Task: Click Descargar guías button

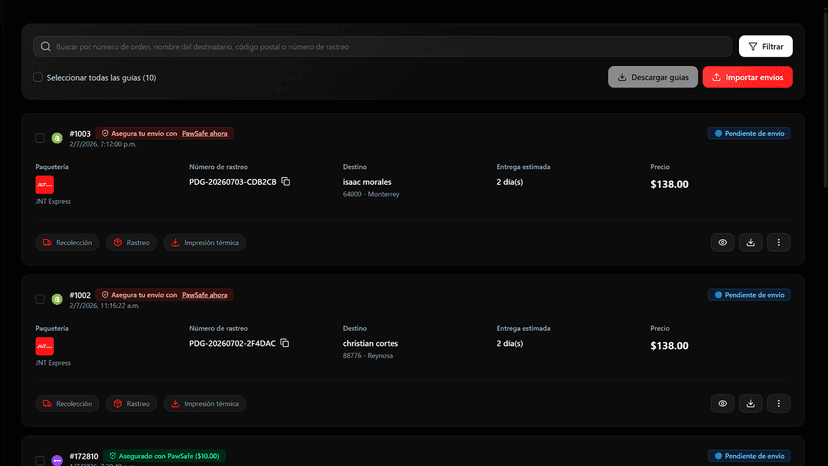Action: coord(653,77)
